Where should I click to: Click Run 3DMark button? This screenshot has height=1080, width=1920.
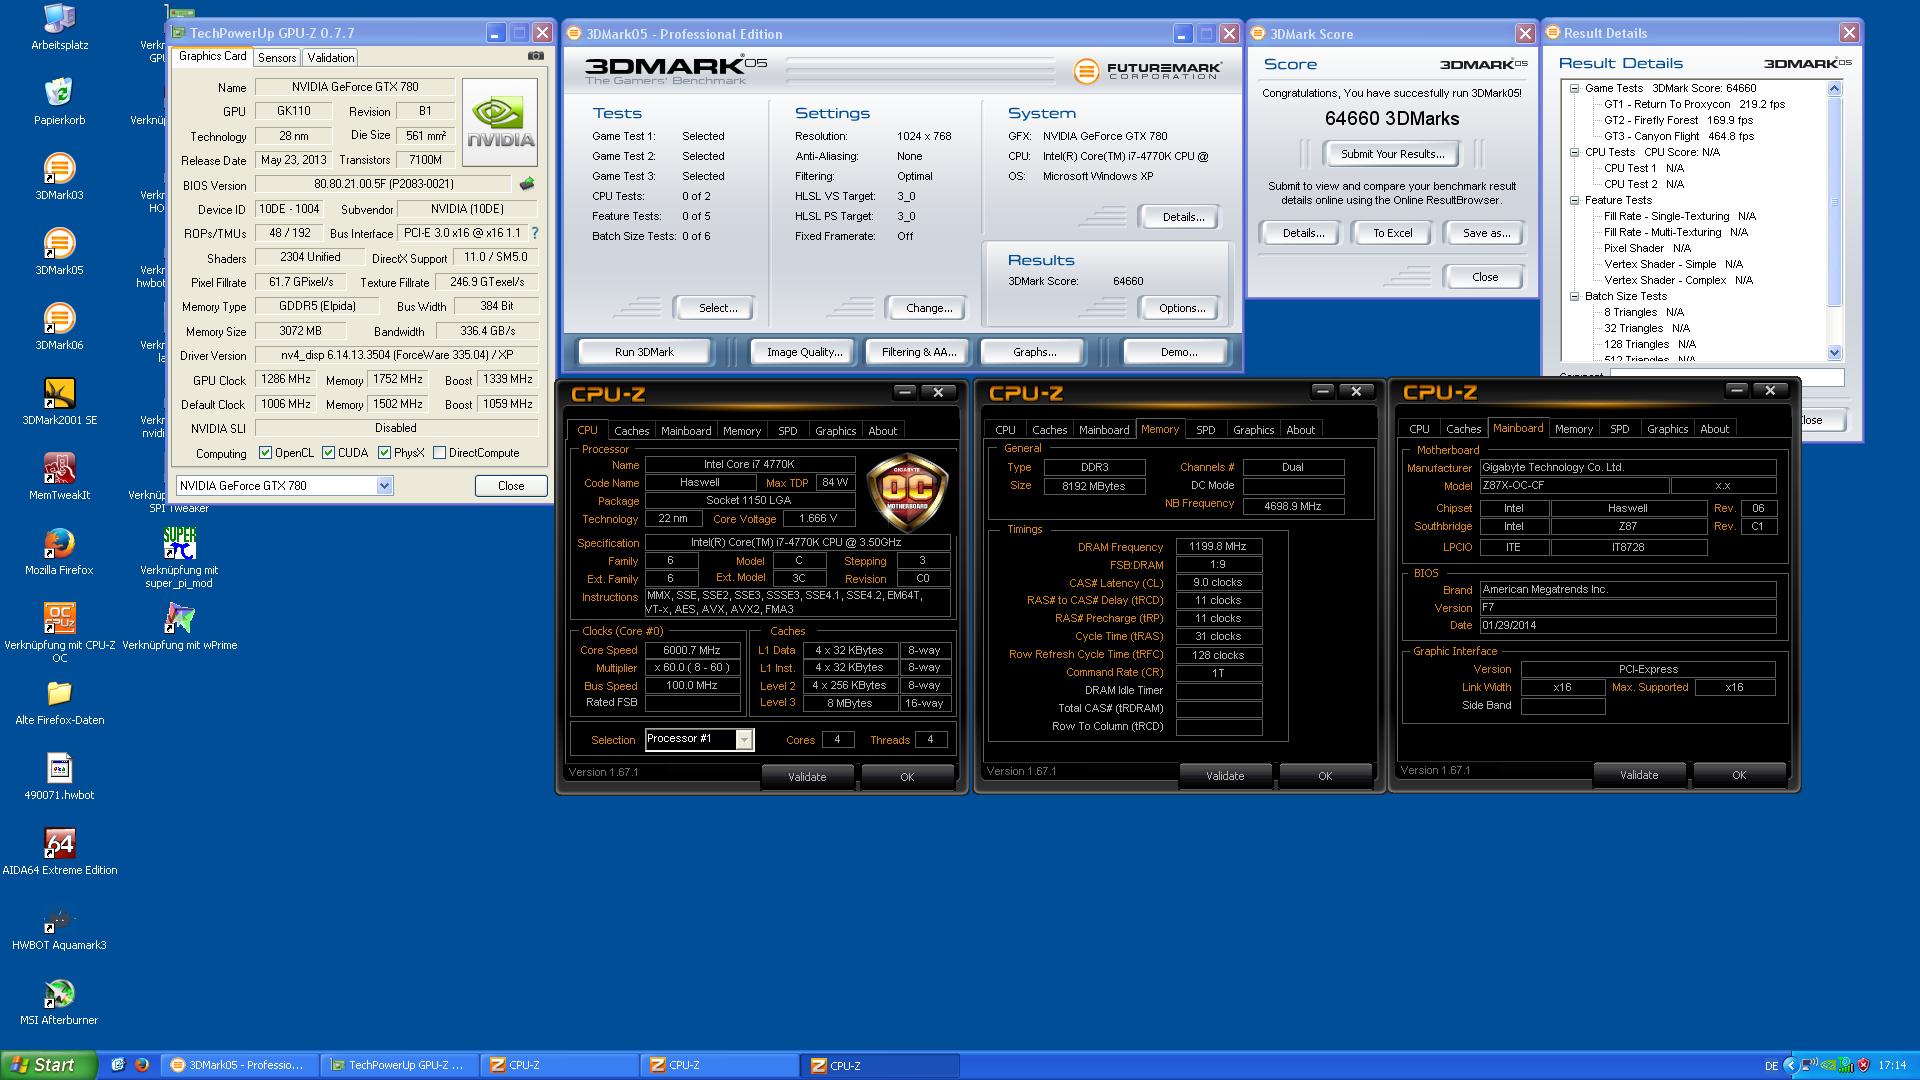tap(644, 352)
